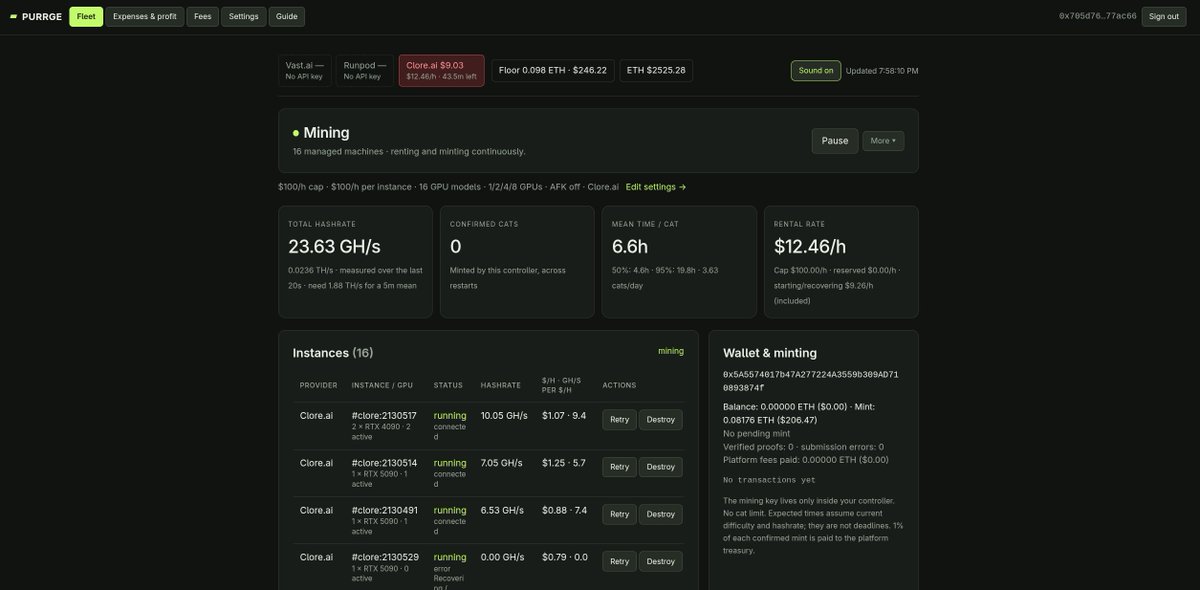Screen dimensions: 1200x590
Task: Select the Runpod provider card
Action: coord(365,70)
